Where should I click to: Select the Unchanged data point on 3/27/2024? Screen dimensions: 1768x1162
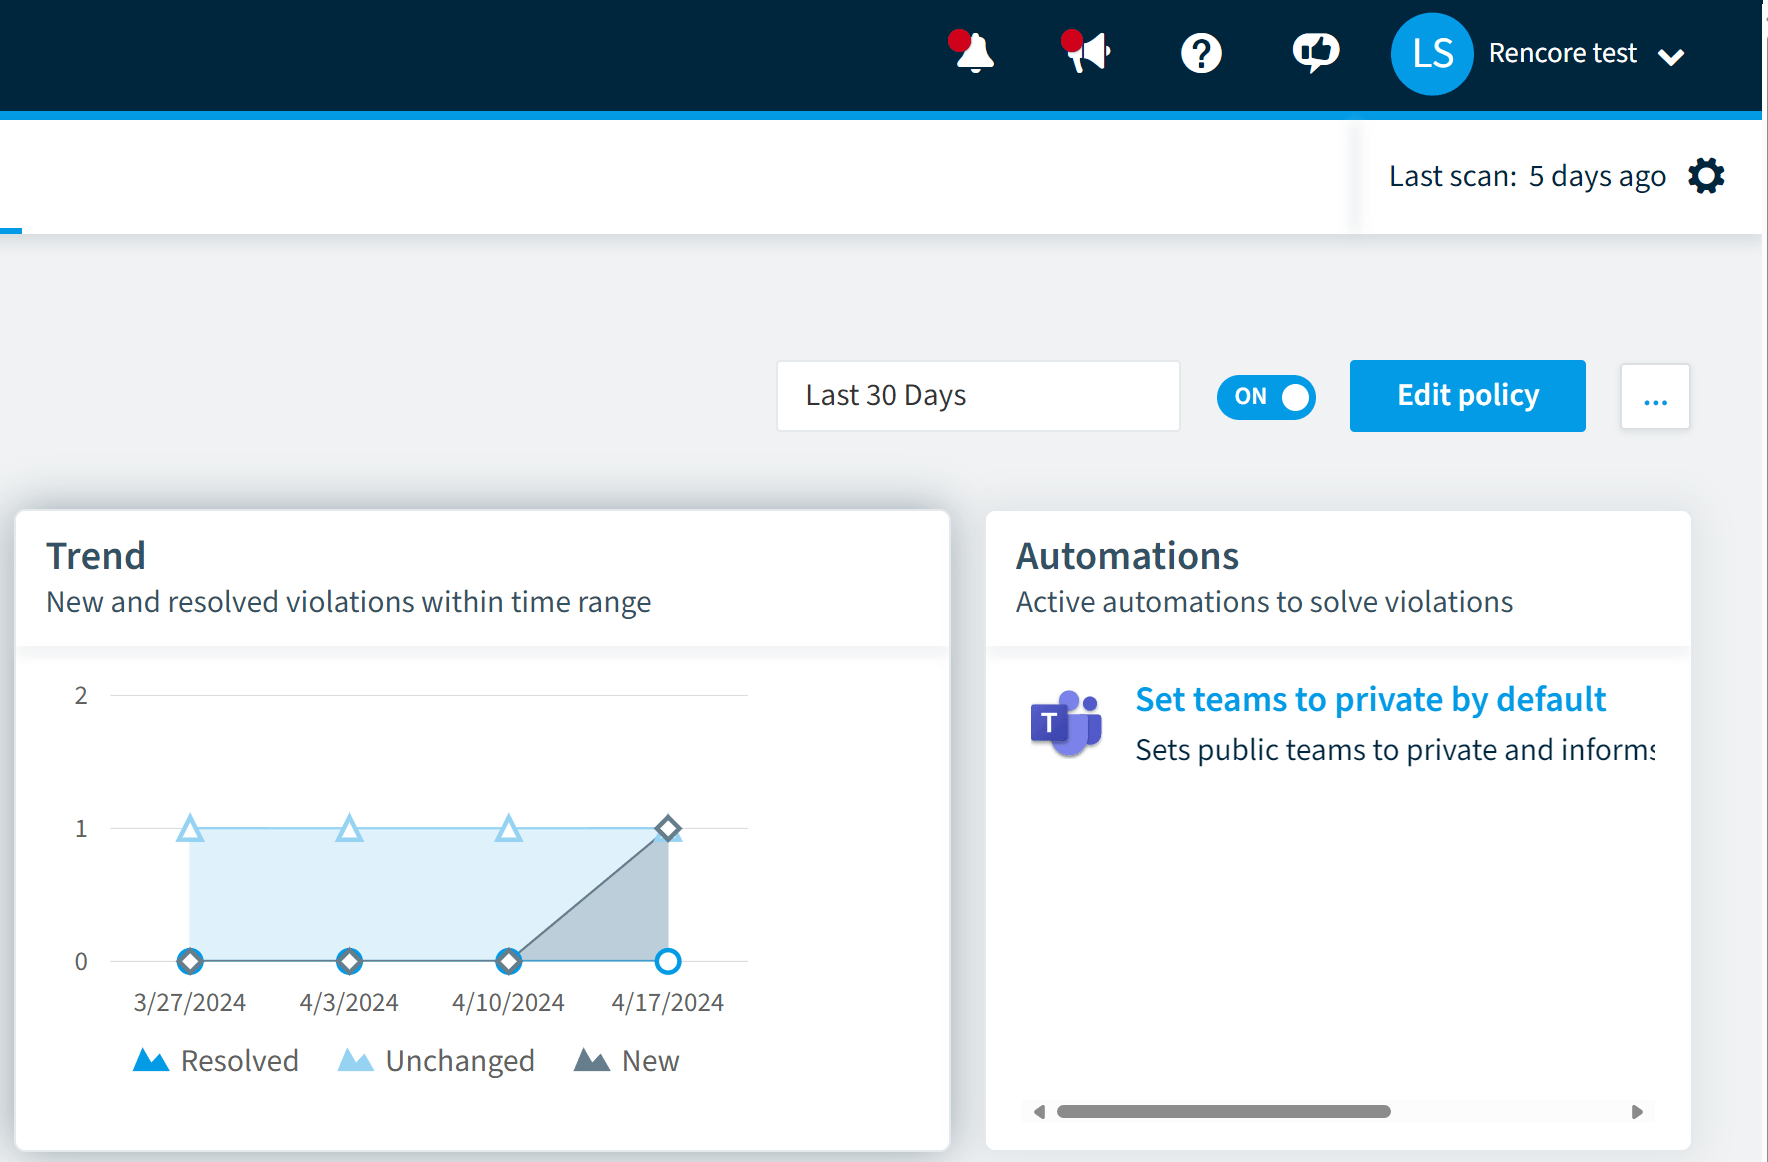[x=190, y=828]
